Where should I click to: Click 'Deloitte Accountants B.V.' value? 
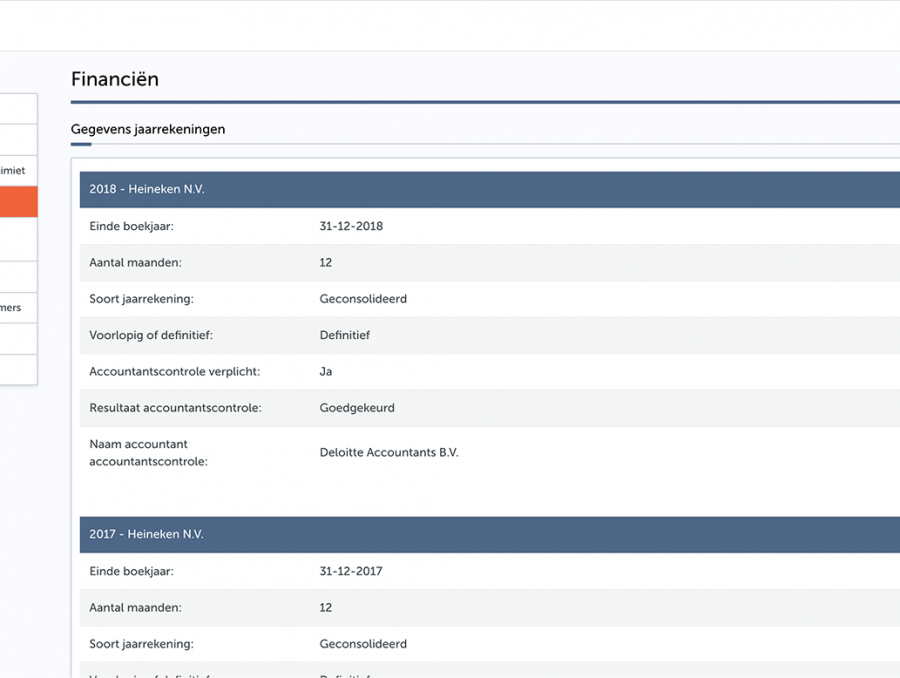point(389,452)
